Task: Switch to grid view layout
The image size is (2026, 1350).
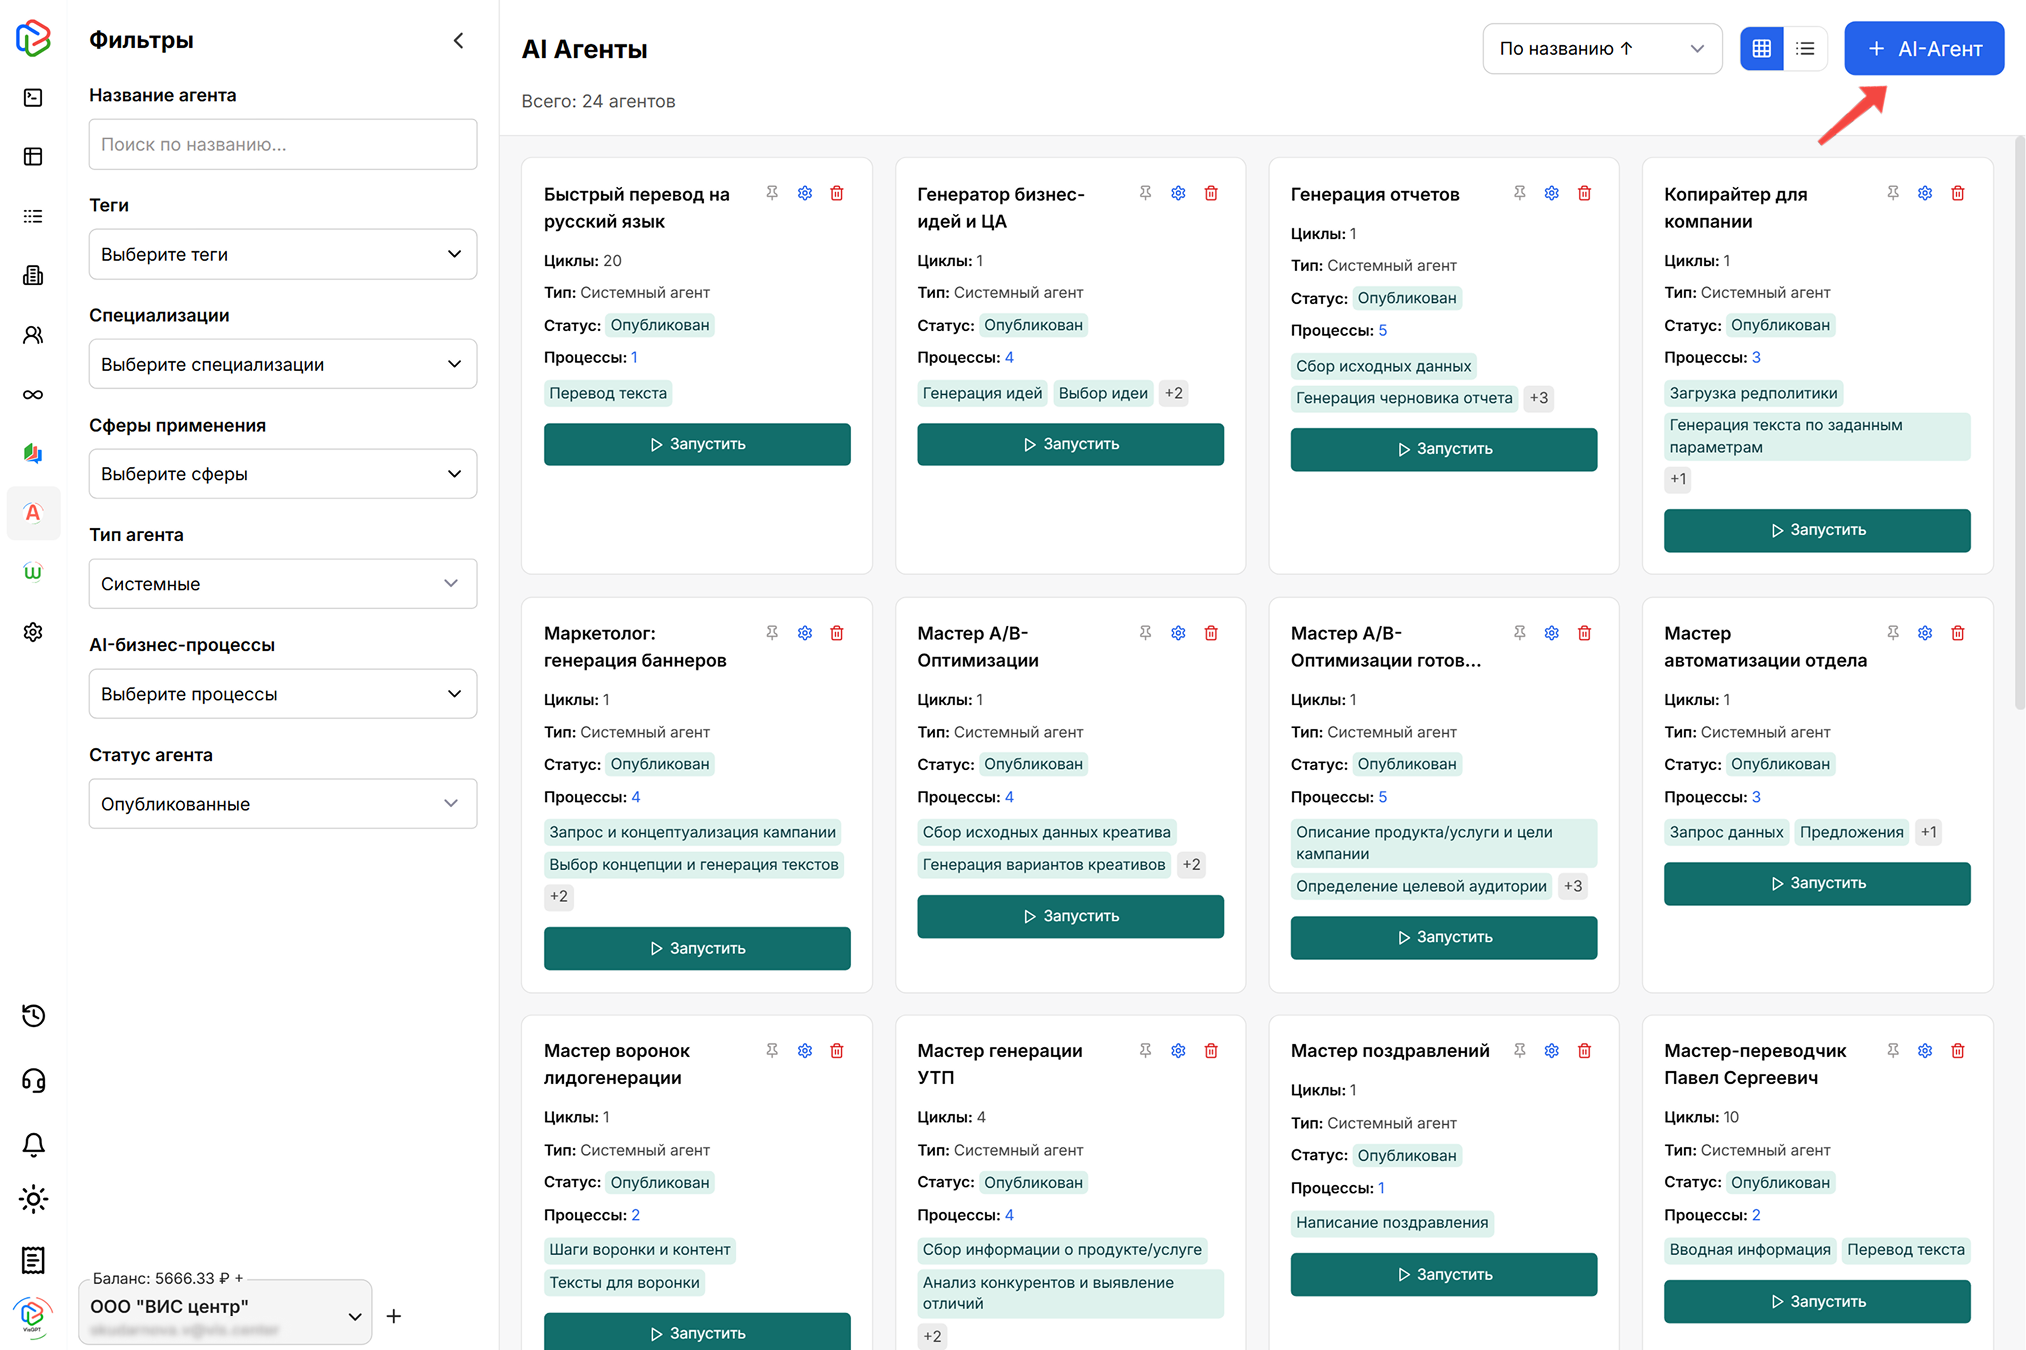Action: [x=1761, y=48]
